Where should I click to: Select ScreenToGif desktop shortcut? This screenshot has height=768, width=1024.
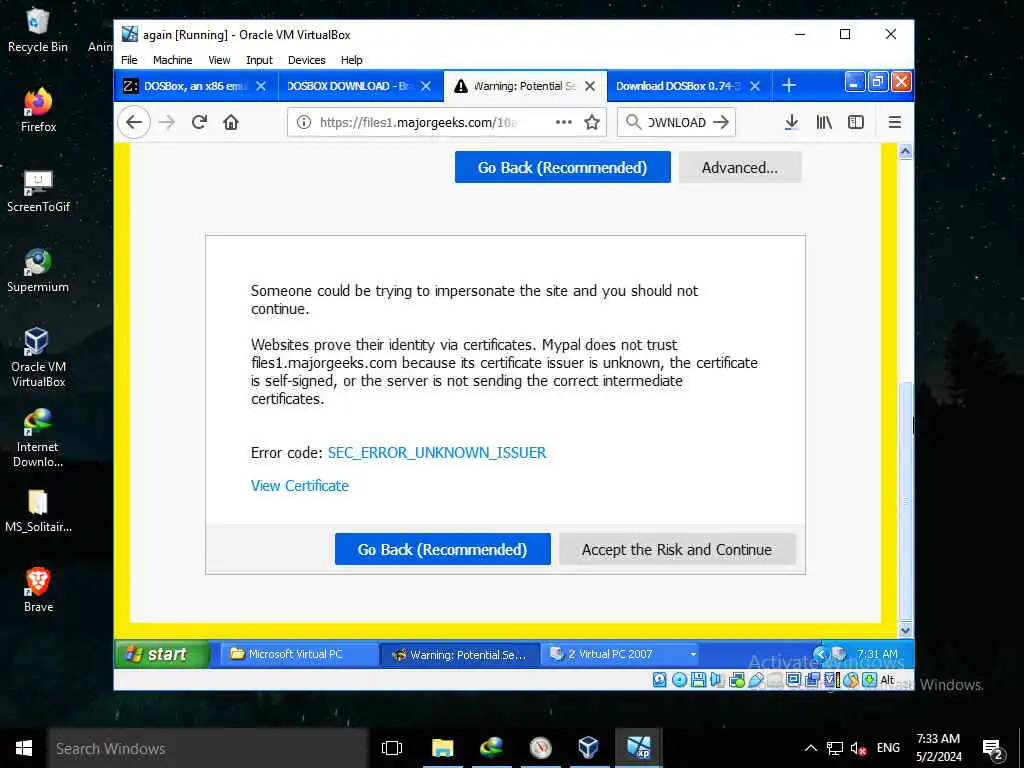(38, 191)
